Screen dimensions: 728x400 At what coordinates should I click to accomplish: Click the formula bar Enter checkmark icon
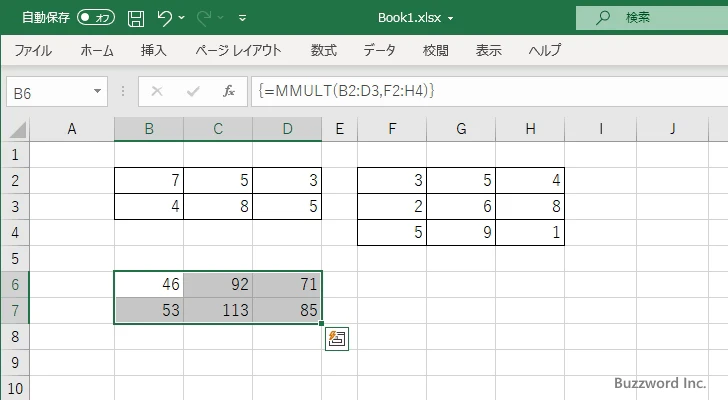click(x=193, y=91)
